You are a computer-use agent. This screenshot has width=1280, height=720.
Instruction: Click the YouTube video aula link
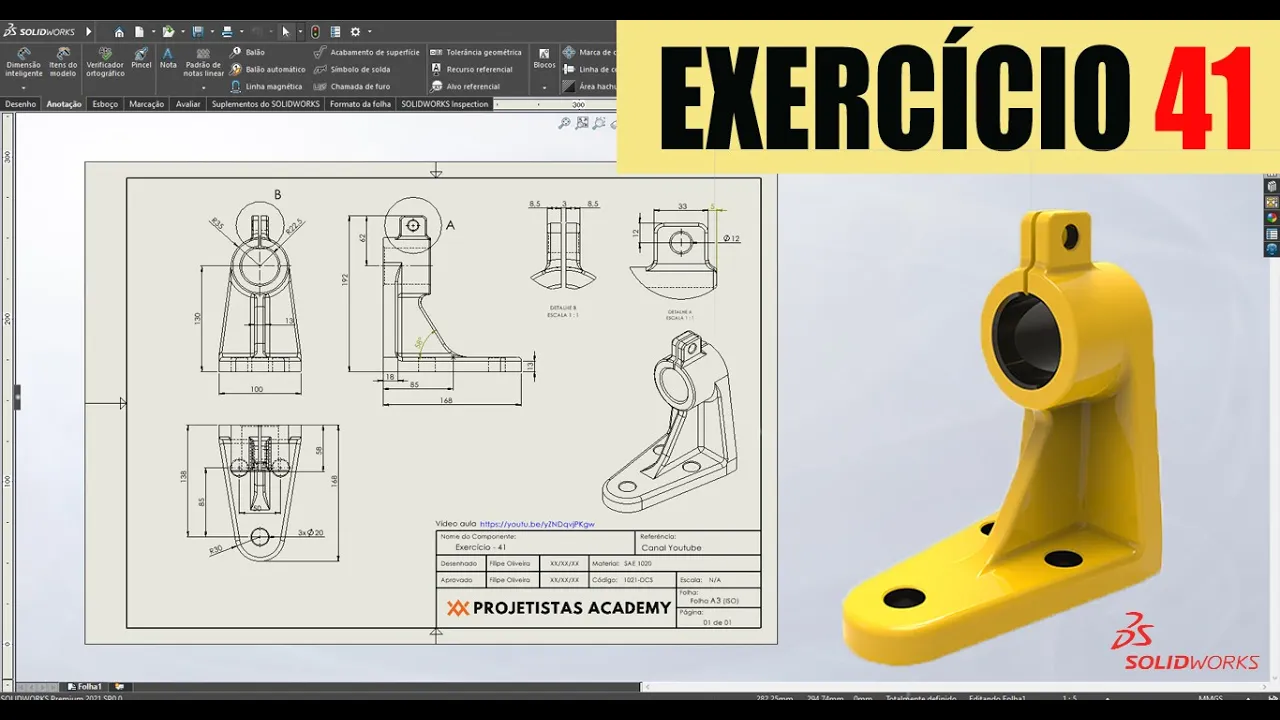pos(537,523)
